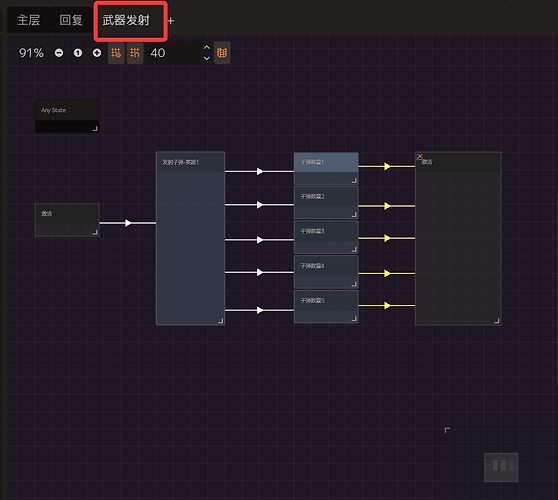Switch to the 回复 layer tab

(71, 20)
